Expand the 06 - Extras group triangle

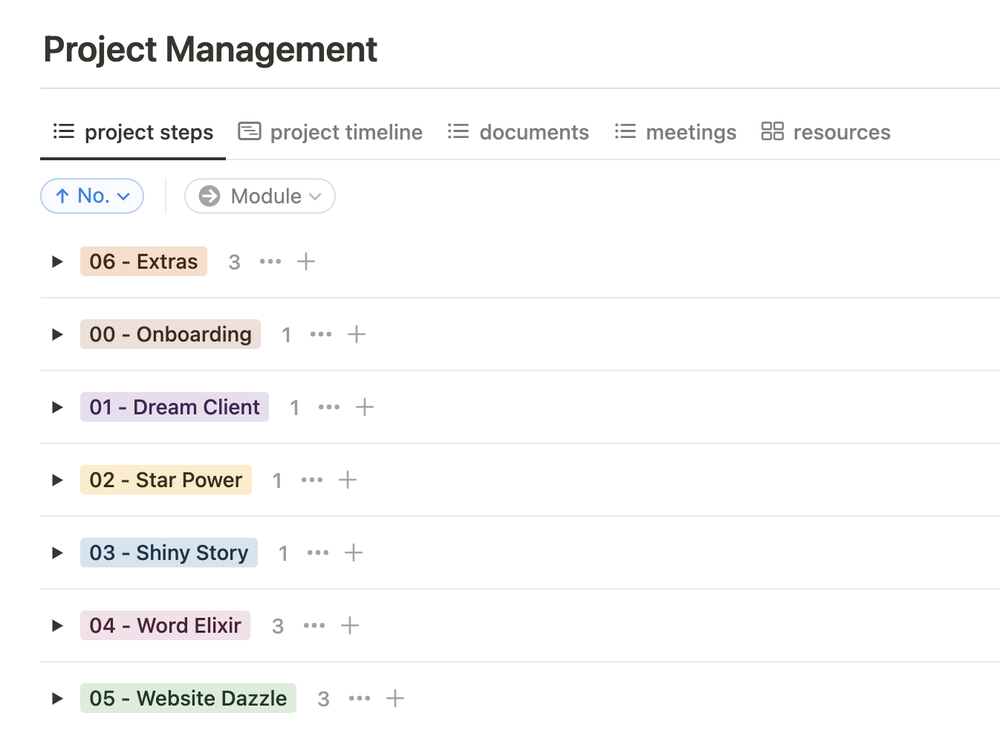coord(57,262)
